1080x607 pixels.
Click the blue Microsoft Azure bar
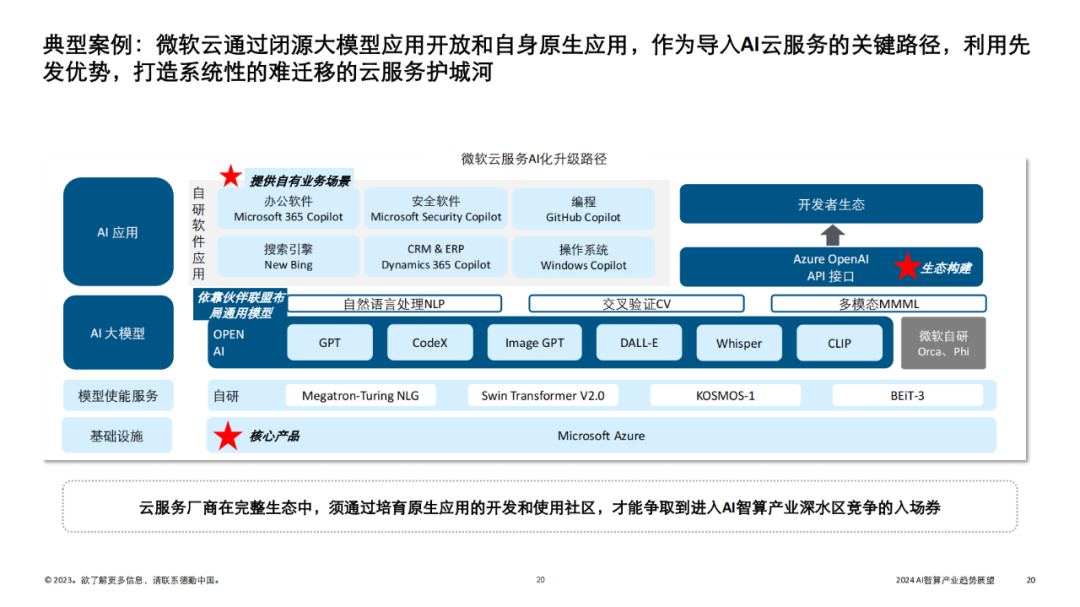tap(600, 435)
